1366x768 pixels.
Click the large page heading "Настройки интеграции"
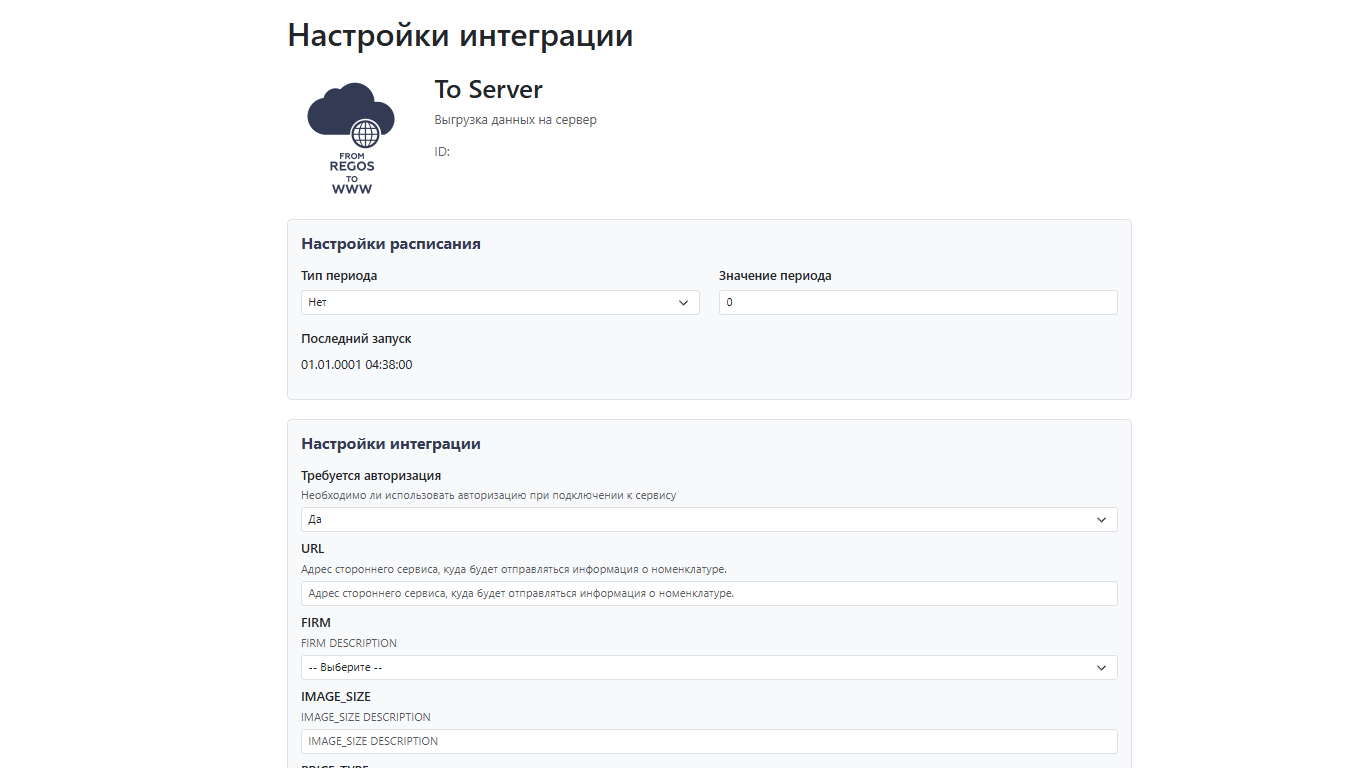pyautogui.click(x=460, y=35)
